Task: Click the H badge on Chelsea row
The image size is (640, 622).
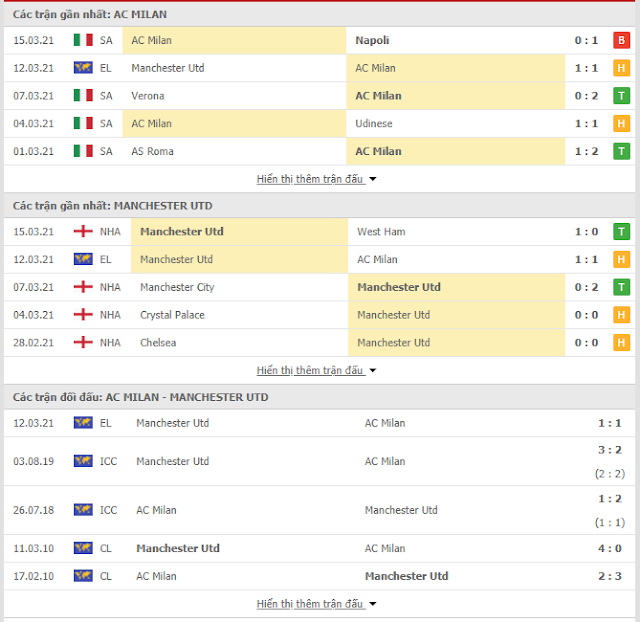Action: point(621,343)
